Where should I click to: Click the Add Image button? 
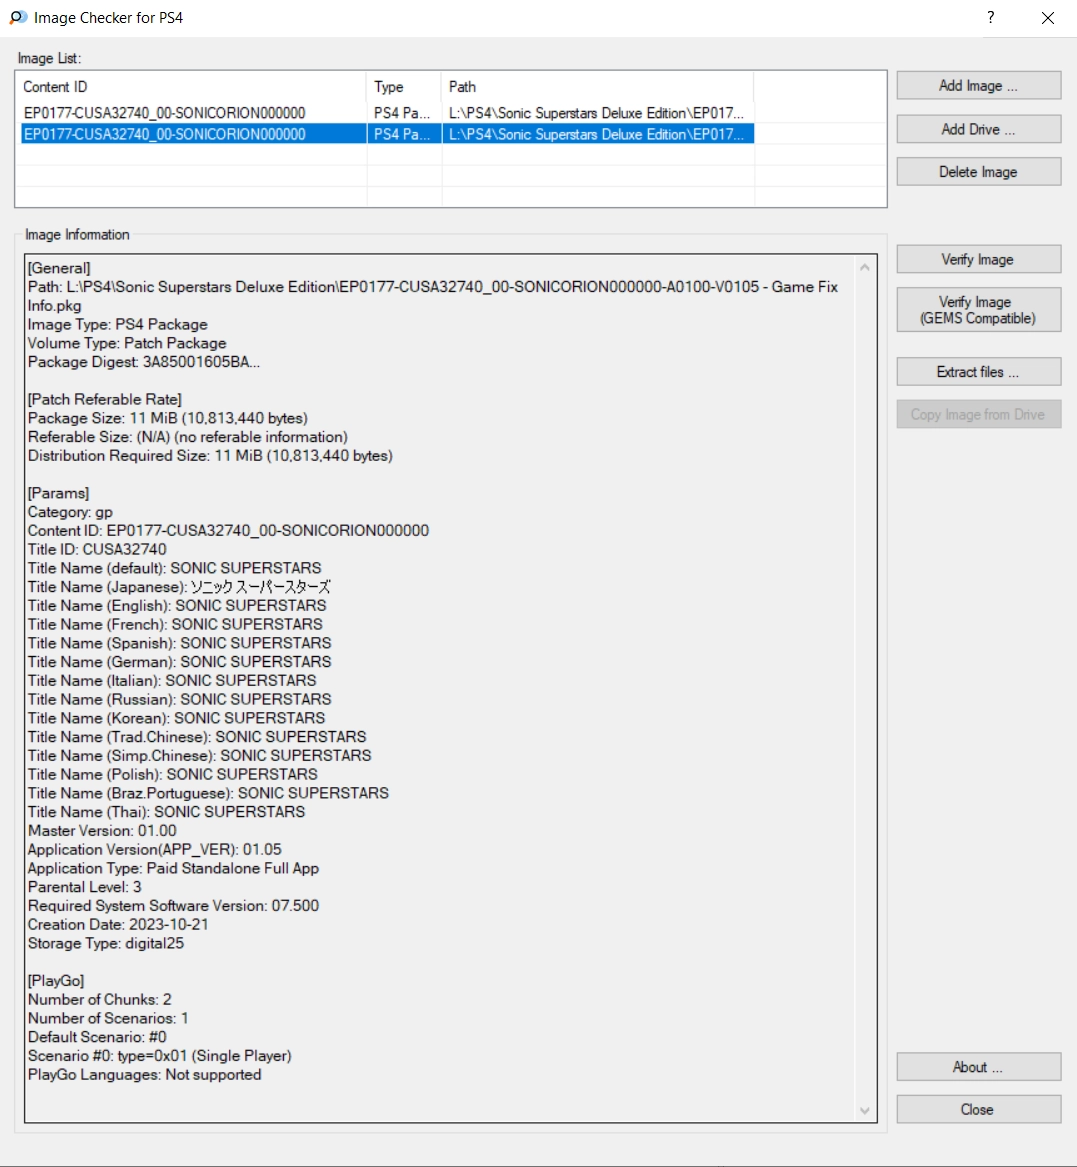978,86
